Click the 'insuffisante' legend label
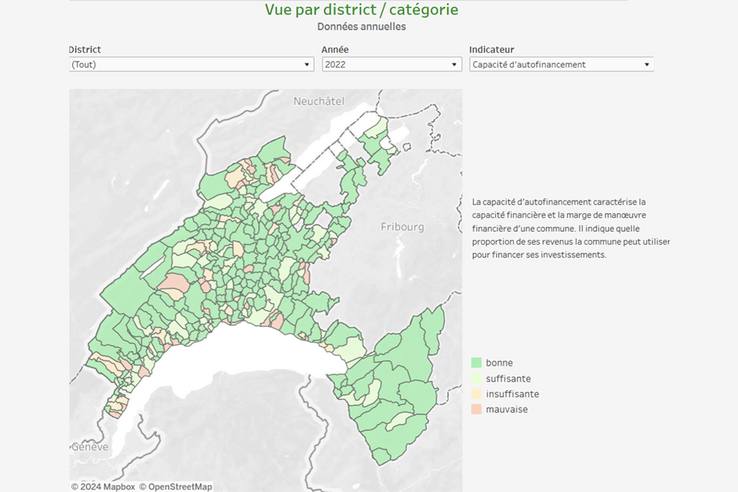 click(x=513, y=394)
